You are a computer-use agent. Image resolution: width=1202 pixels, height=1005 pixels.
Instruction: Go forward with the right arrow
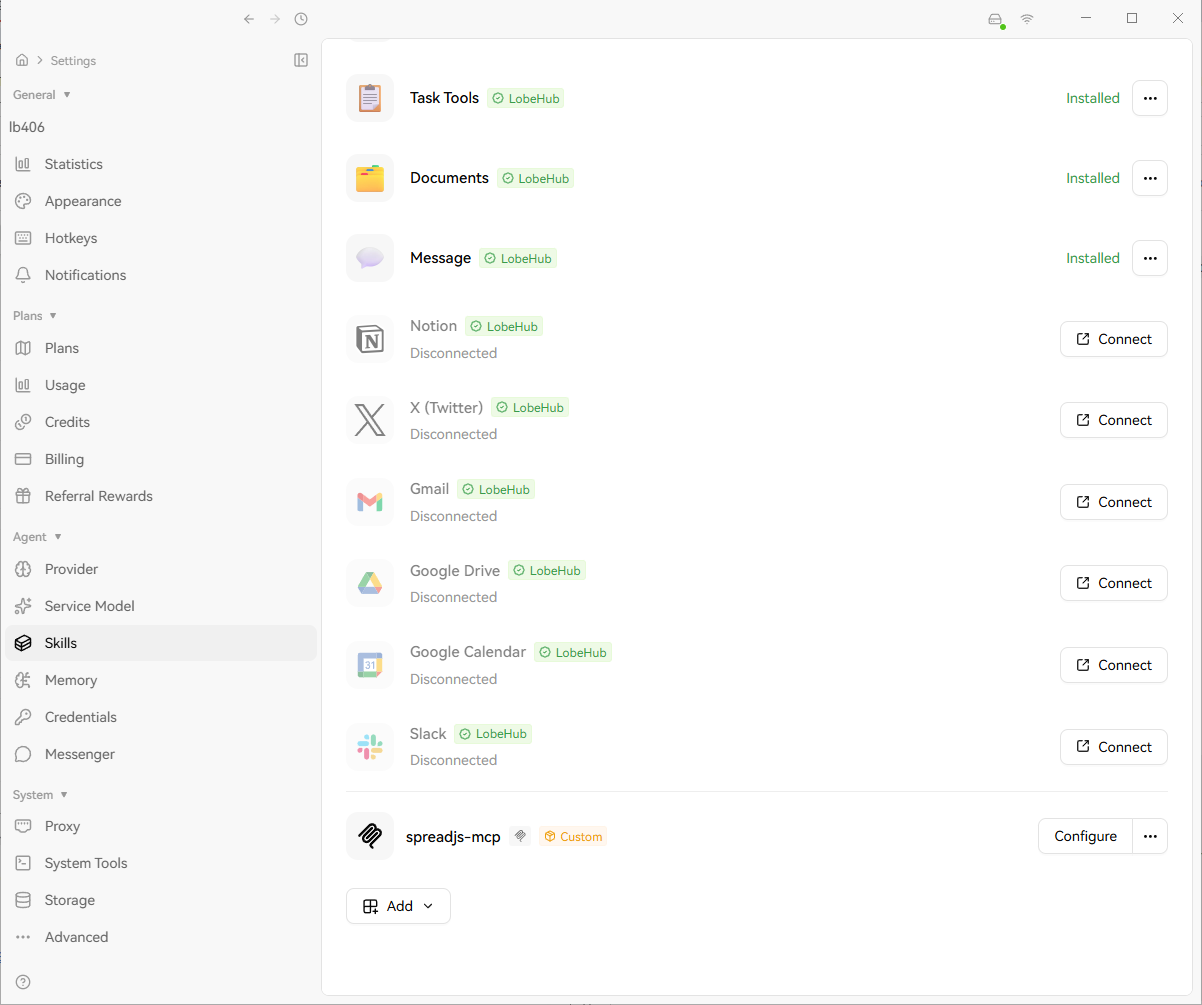pos(275,19)
